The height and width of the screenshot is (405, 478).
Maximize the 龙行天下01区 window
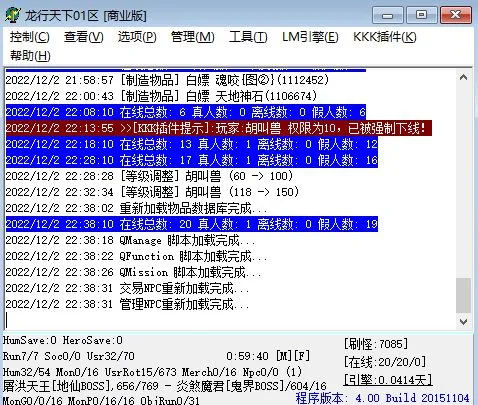tap(421, 15)
